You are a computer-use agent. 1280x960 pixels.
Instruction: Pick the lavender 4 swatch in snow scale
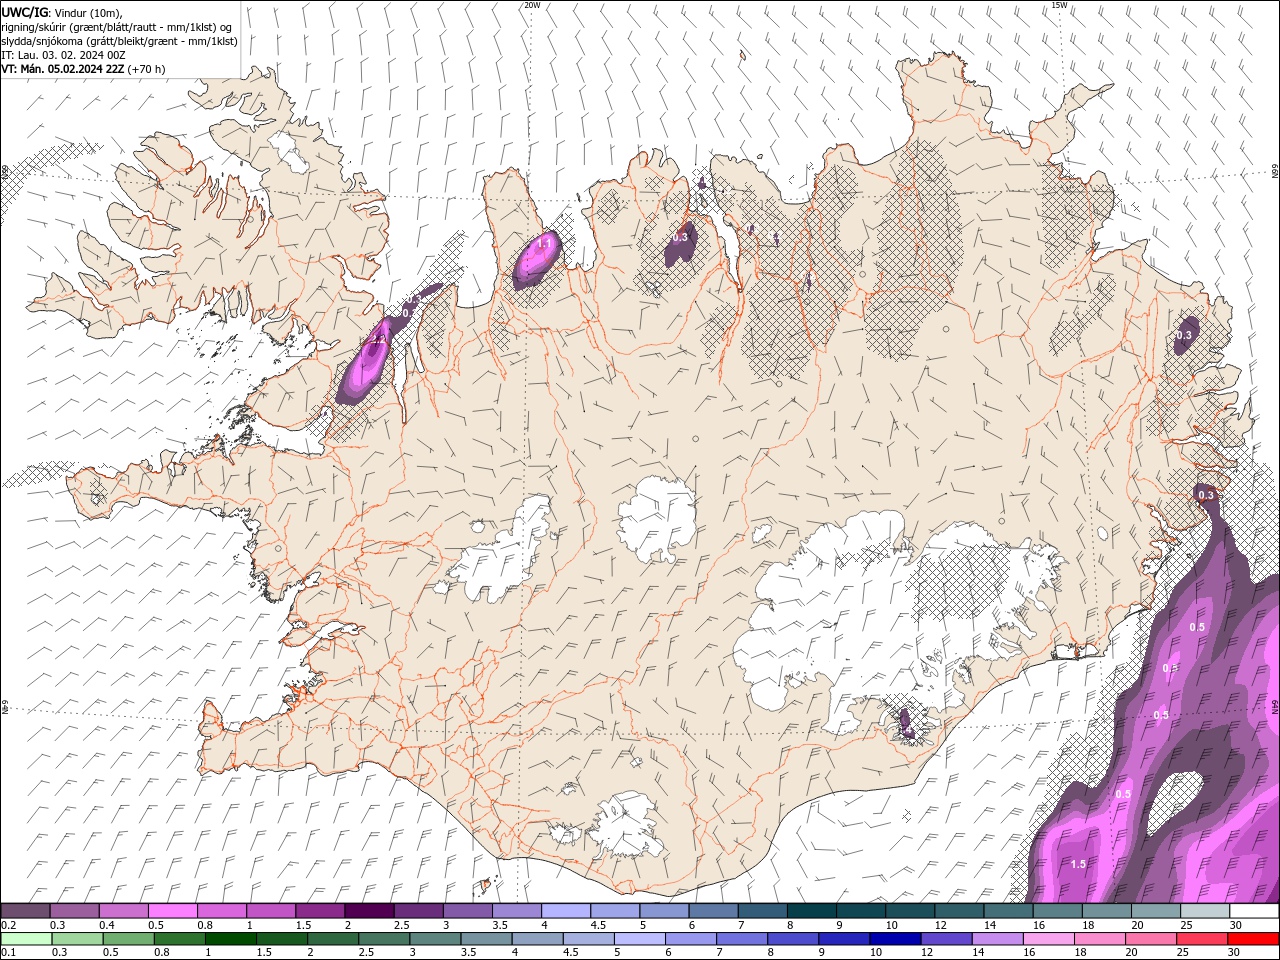[x=567, y=911]
